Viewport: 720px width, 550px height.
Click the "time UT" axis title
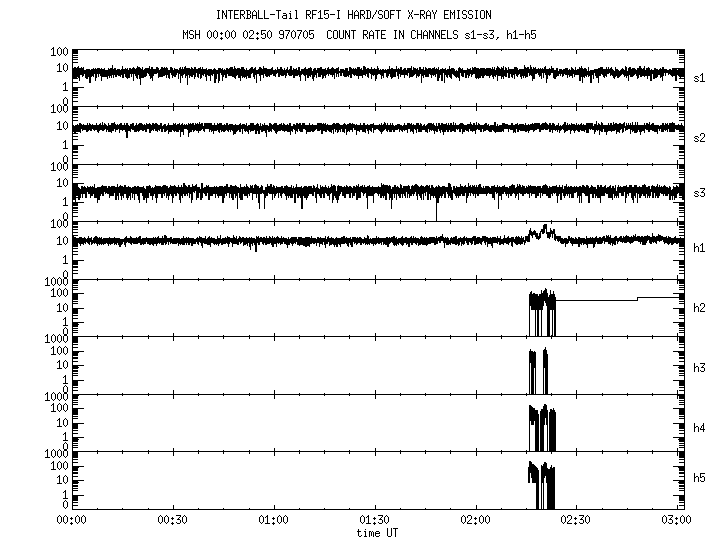click(377, 534)
